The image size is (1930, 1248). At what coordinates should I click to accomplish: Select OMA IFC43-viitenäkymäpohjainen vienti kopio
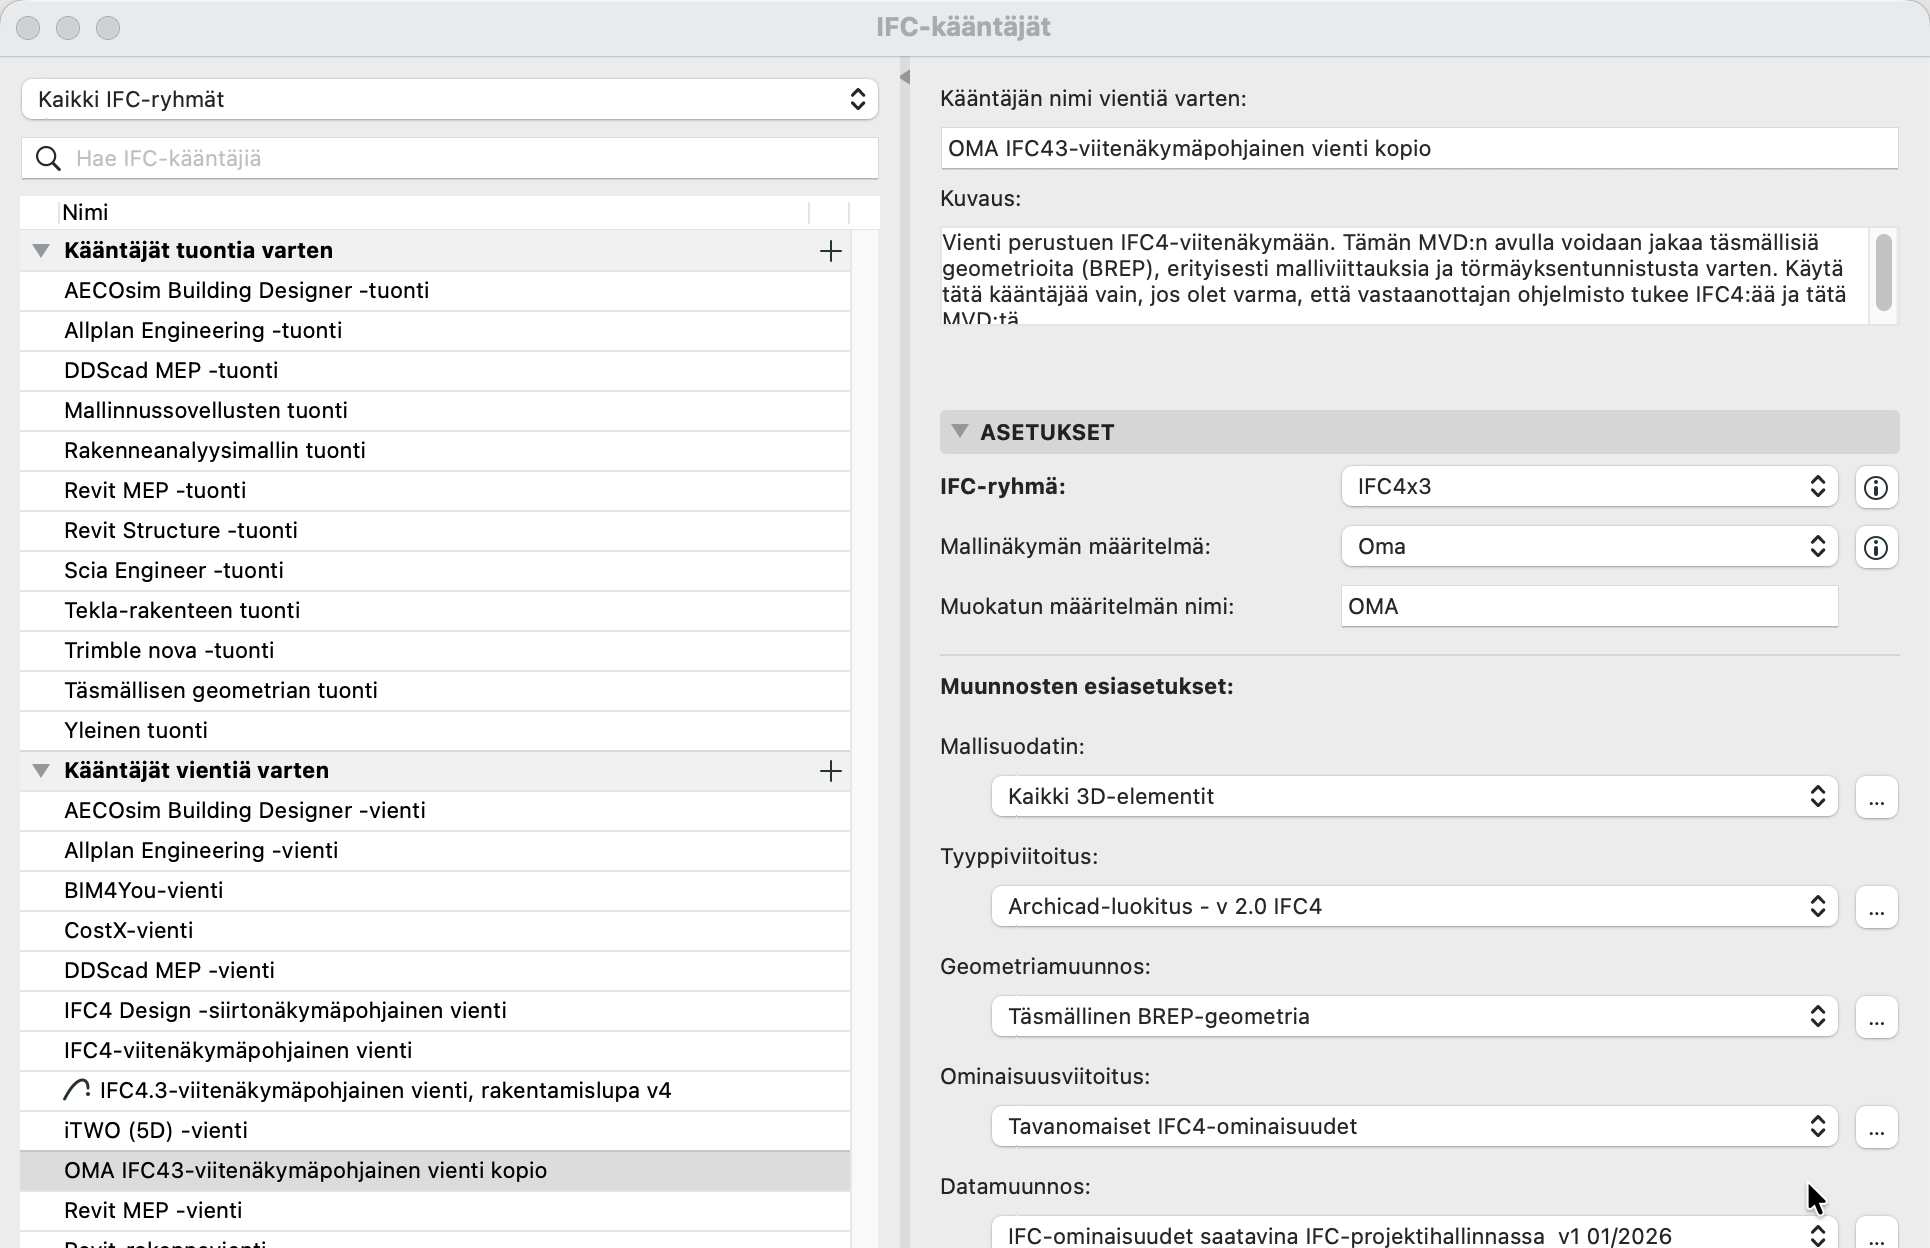[435, 1171]
